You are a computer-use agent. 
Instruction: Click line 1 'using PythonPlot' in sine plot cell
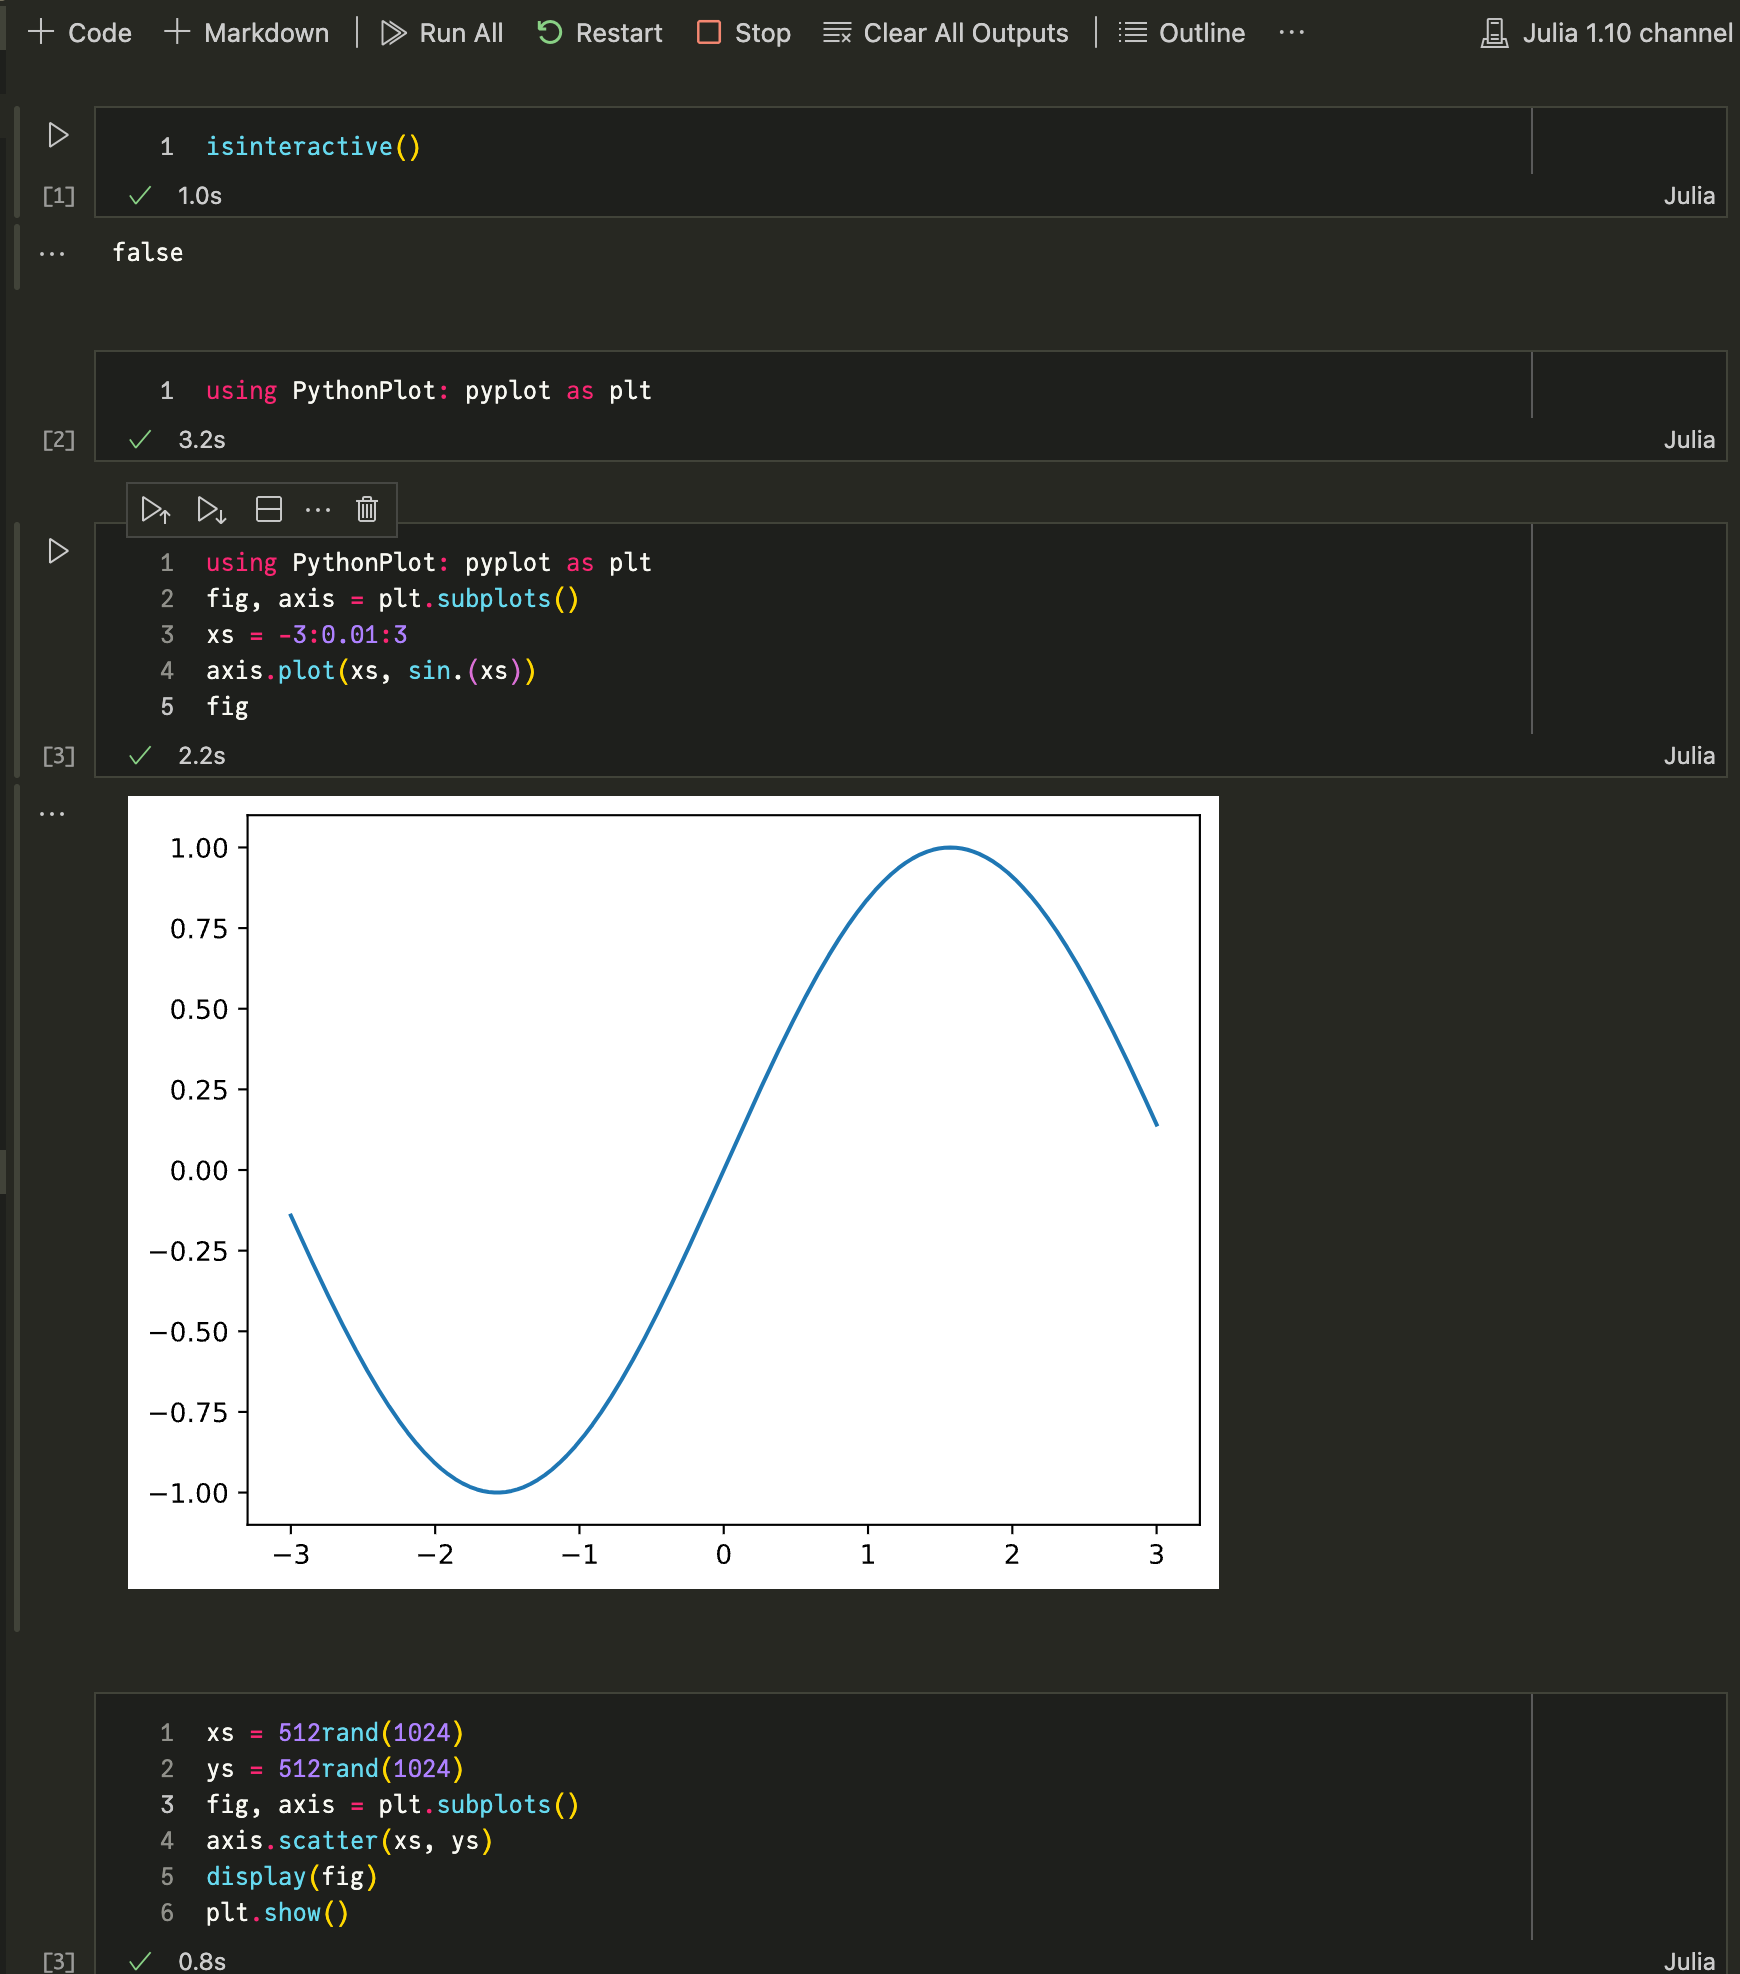[429, 563]
